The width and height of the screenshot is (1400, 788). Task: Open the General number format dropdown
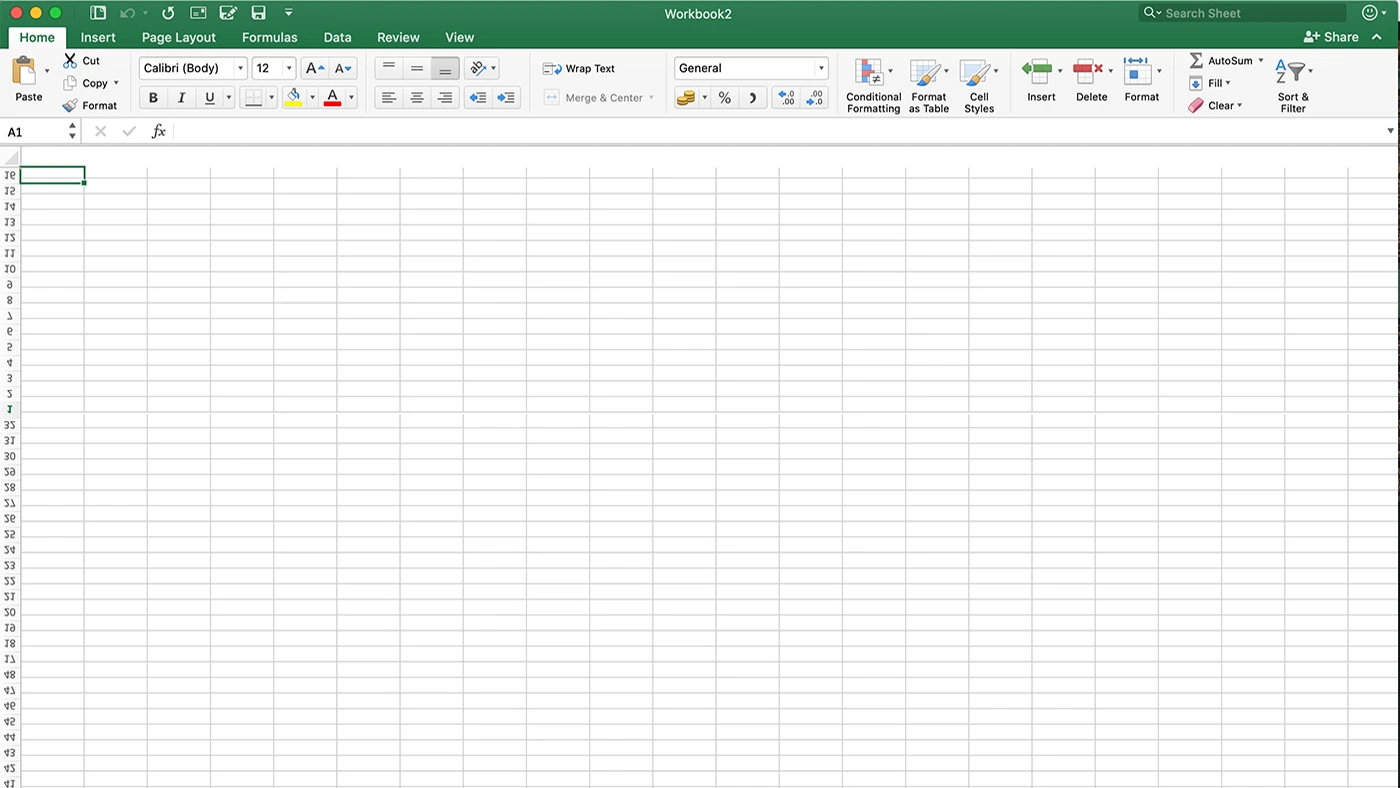751,68
